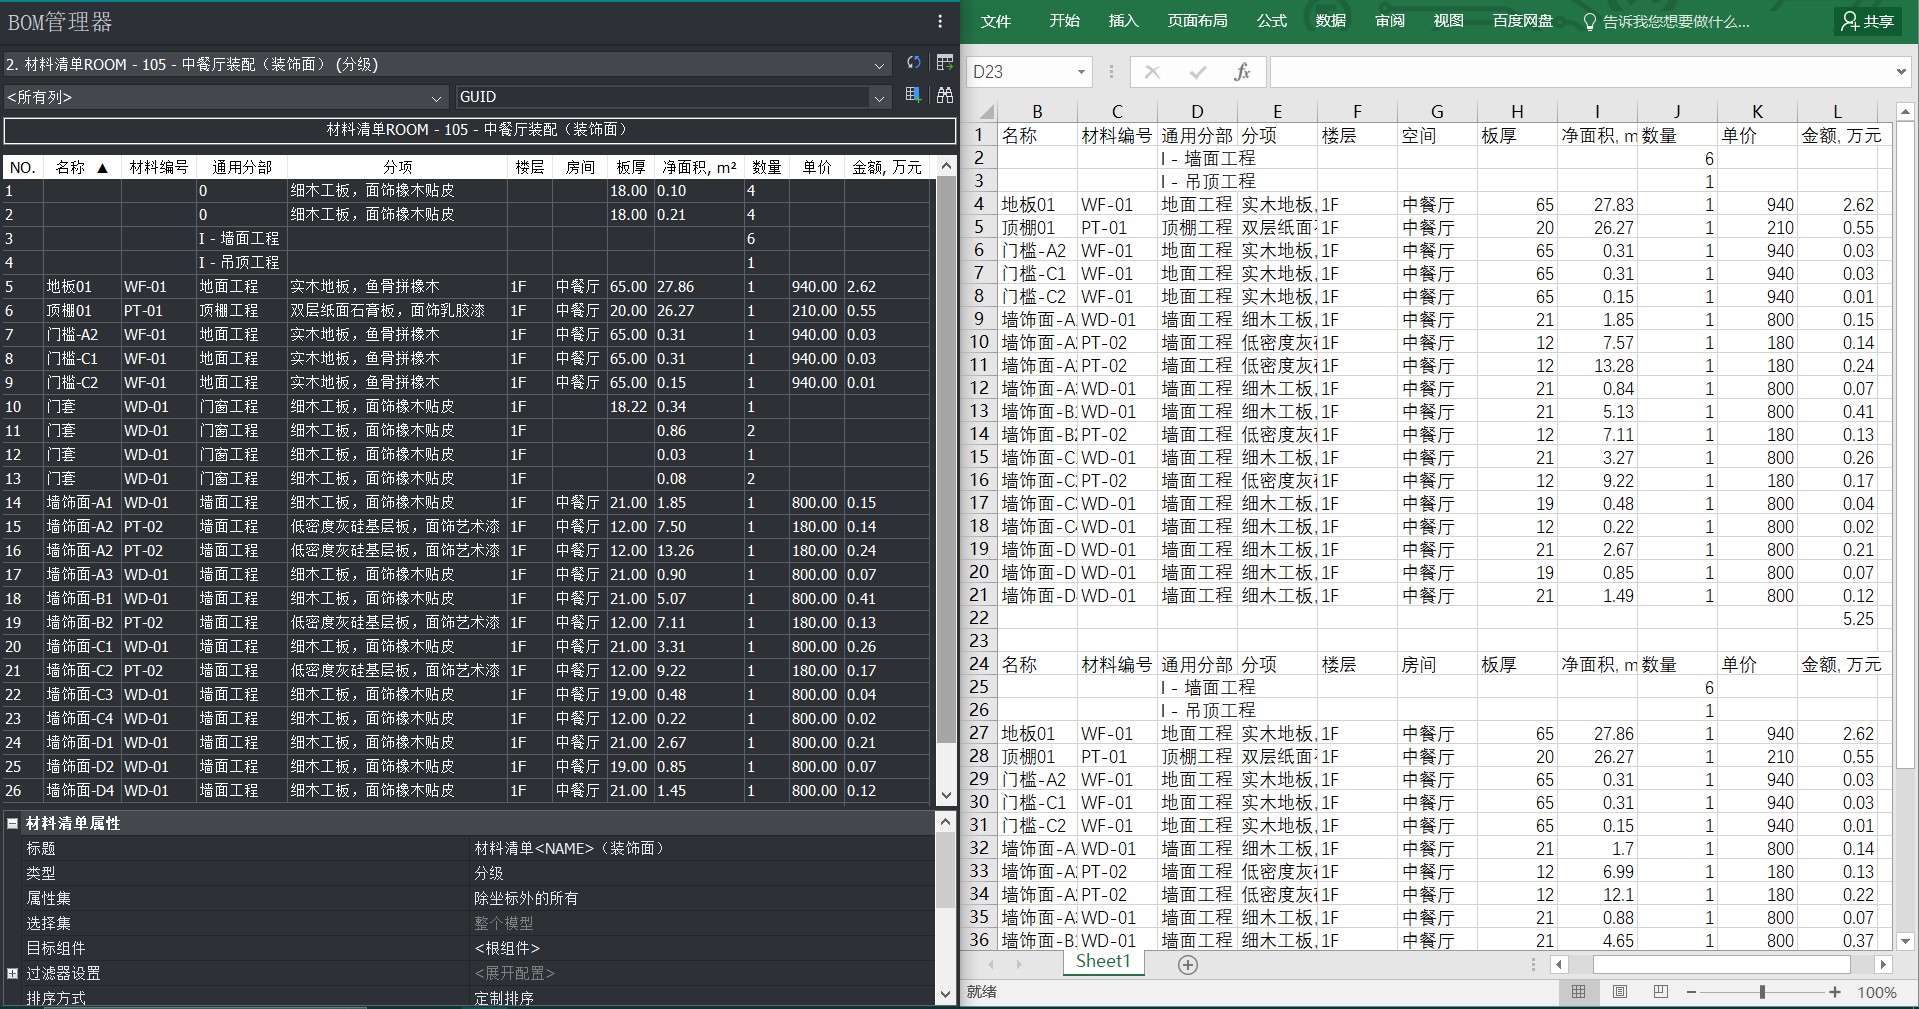Add a column with the add-column icon

pos(911,96)
